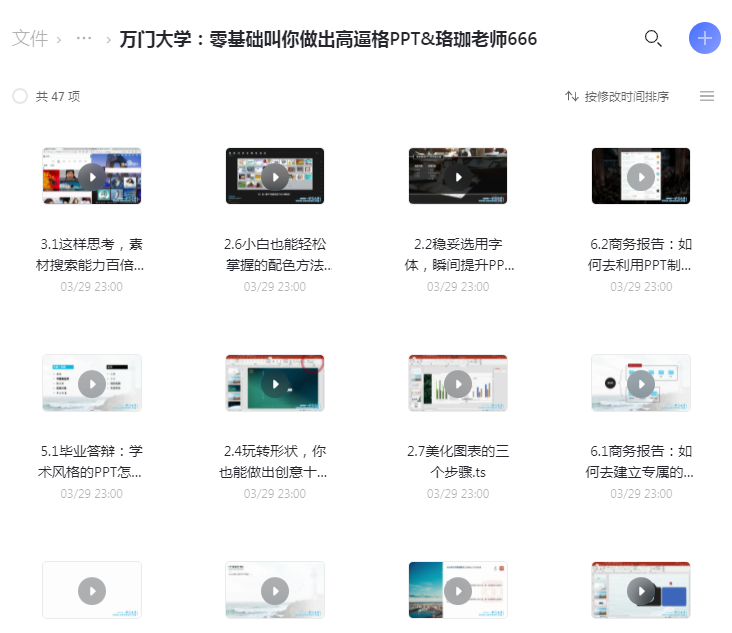Viewport: 732px width, 633px height.
Task: Open the 6.1商务报告 video thumbnail
Action: [x=641, y=383]
